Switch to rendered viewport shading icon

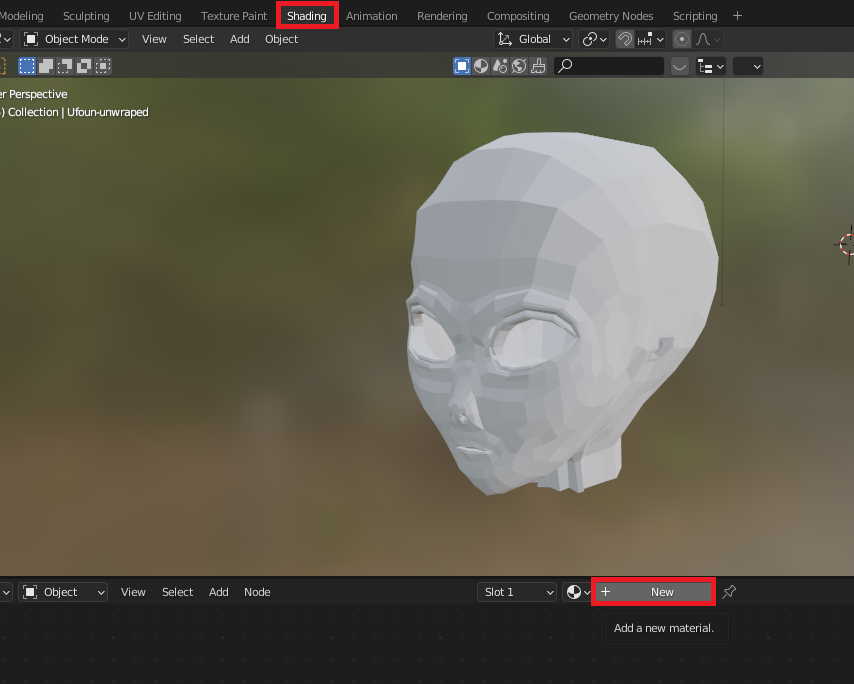(519, 66)
